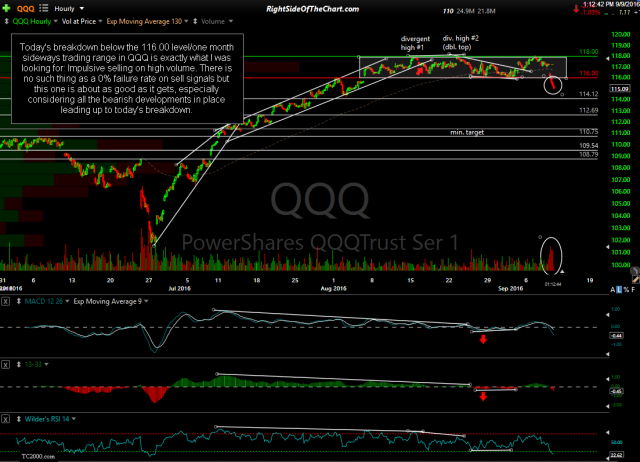Click the Sep 2016 date axis label
Screen dimensions: 640x462
click(510, 288)
